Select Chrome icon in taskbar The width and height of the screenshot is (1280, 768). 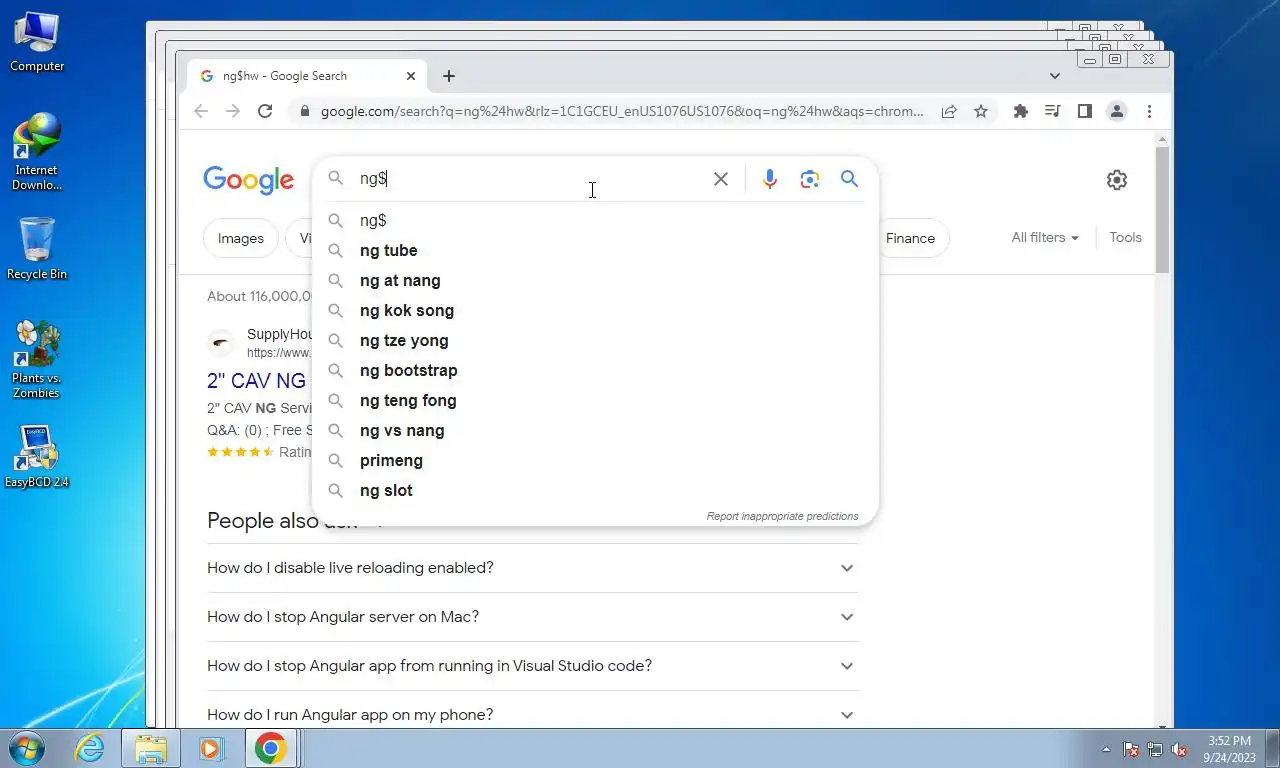pyautogui.click(x=270, y=748)
